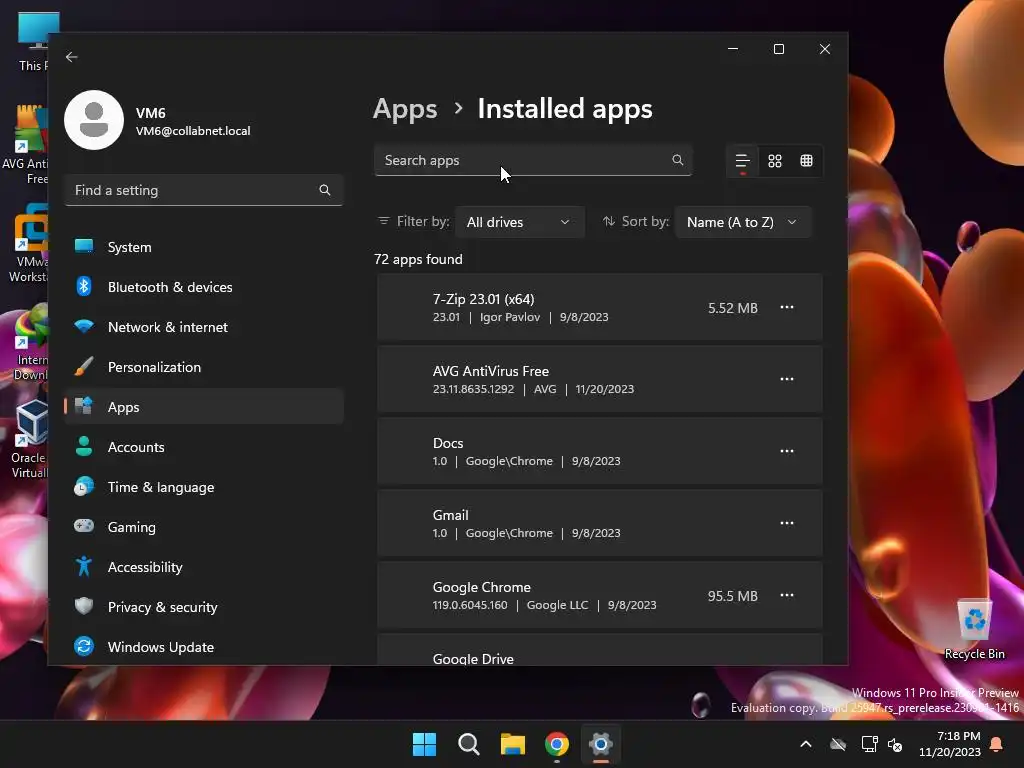Open System settings
This screenshot has width=1024, height=768.
[204, 247]
